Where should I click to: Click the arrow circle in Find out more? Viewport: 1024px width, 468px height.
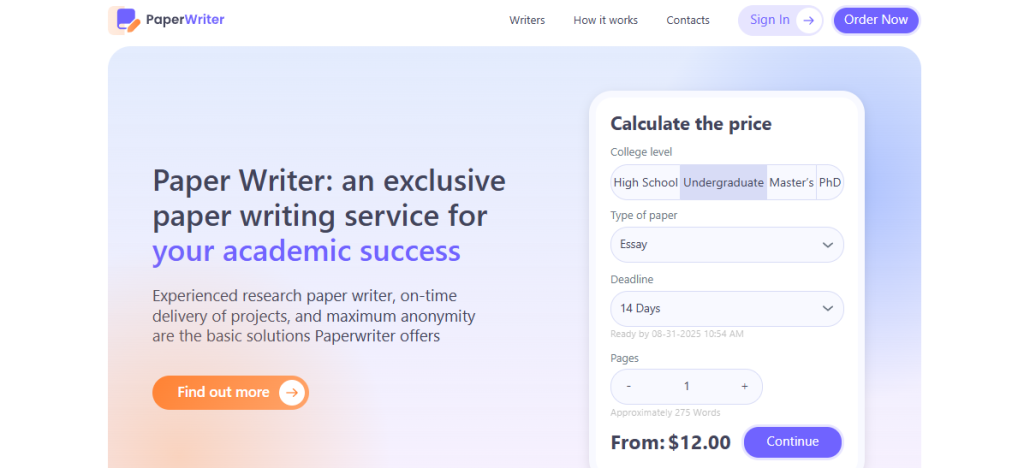292,392
